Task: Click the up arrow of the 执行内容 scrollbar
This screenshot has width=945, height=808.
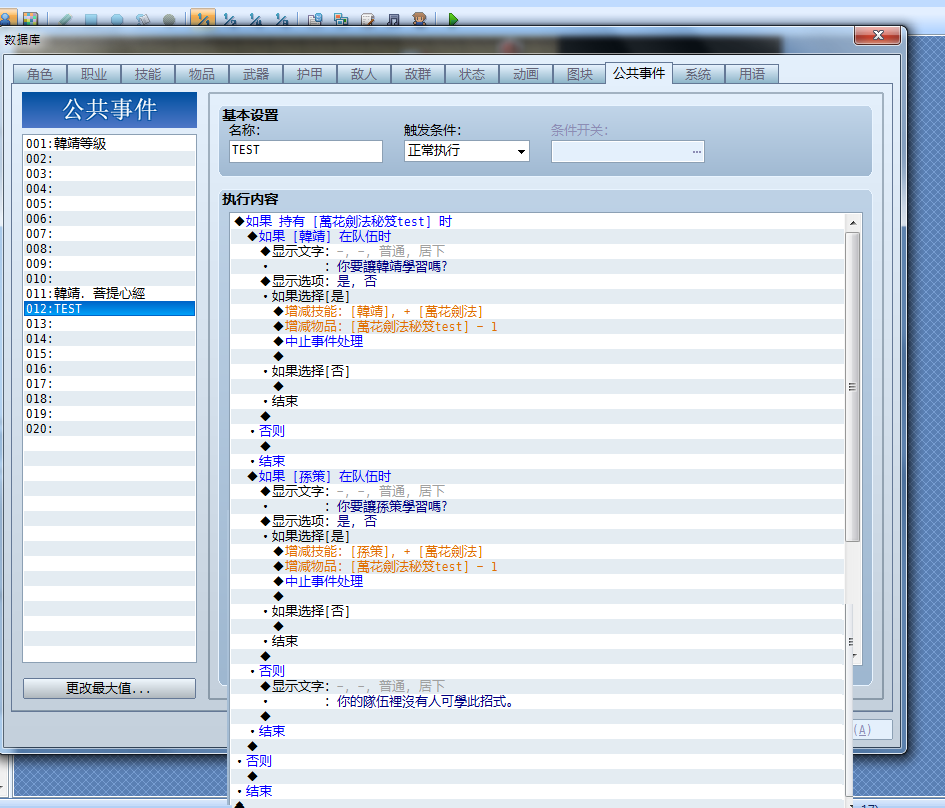Action: point(853,223)
